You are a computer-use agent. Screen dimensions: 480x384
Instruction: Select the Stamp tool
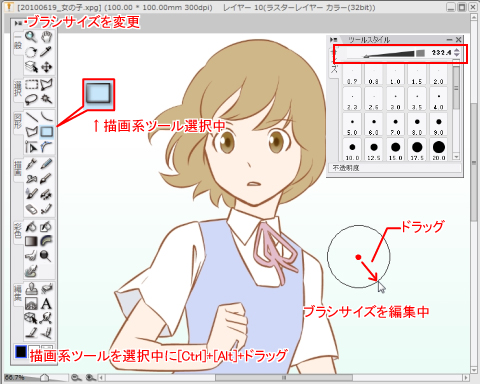click(31, 289)
